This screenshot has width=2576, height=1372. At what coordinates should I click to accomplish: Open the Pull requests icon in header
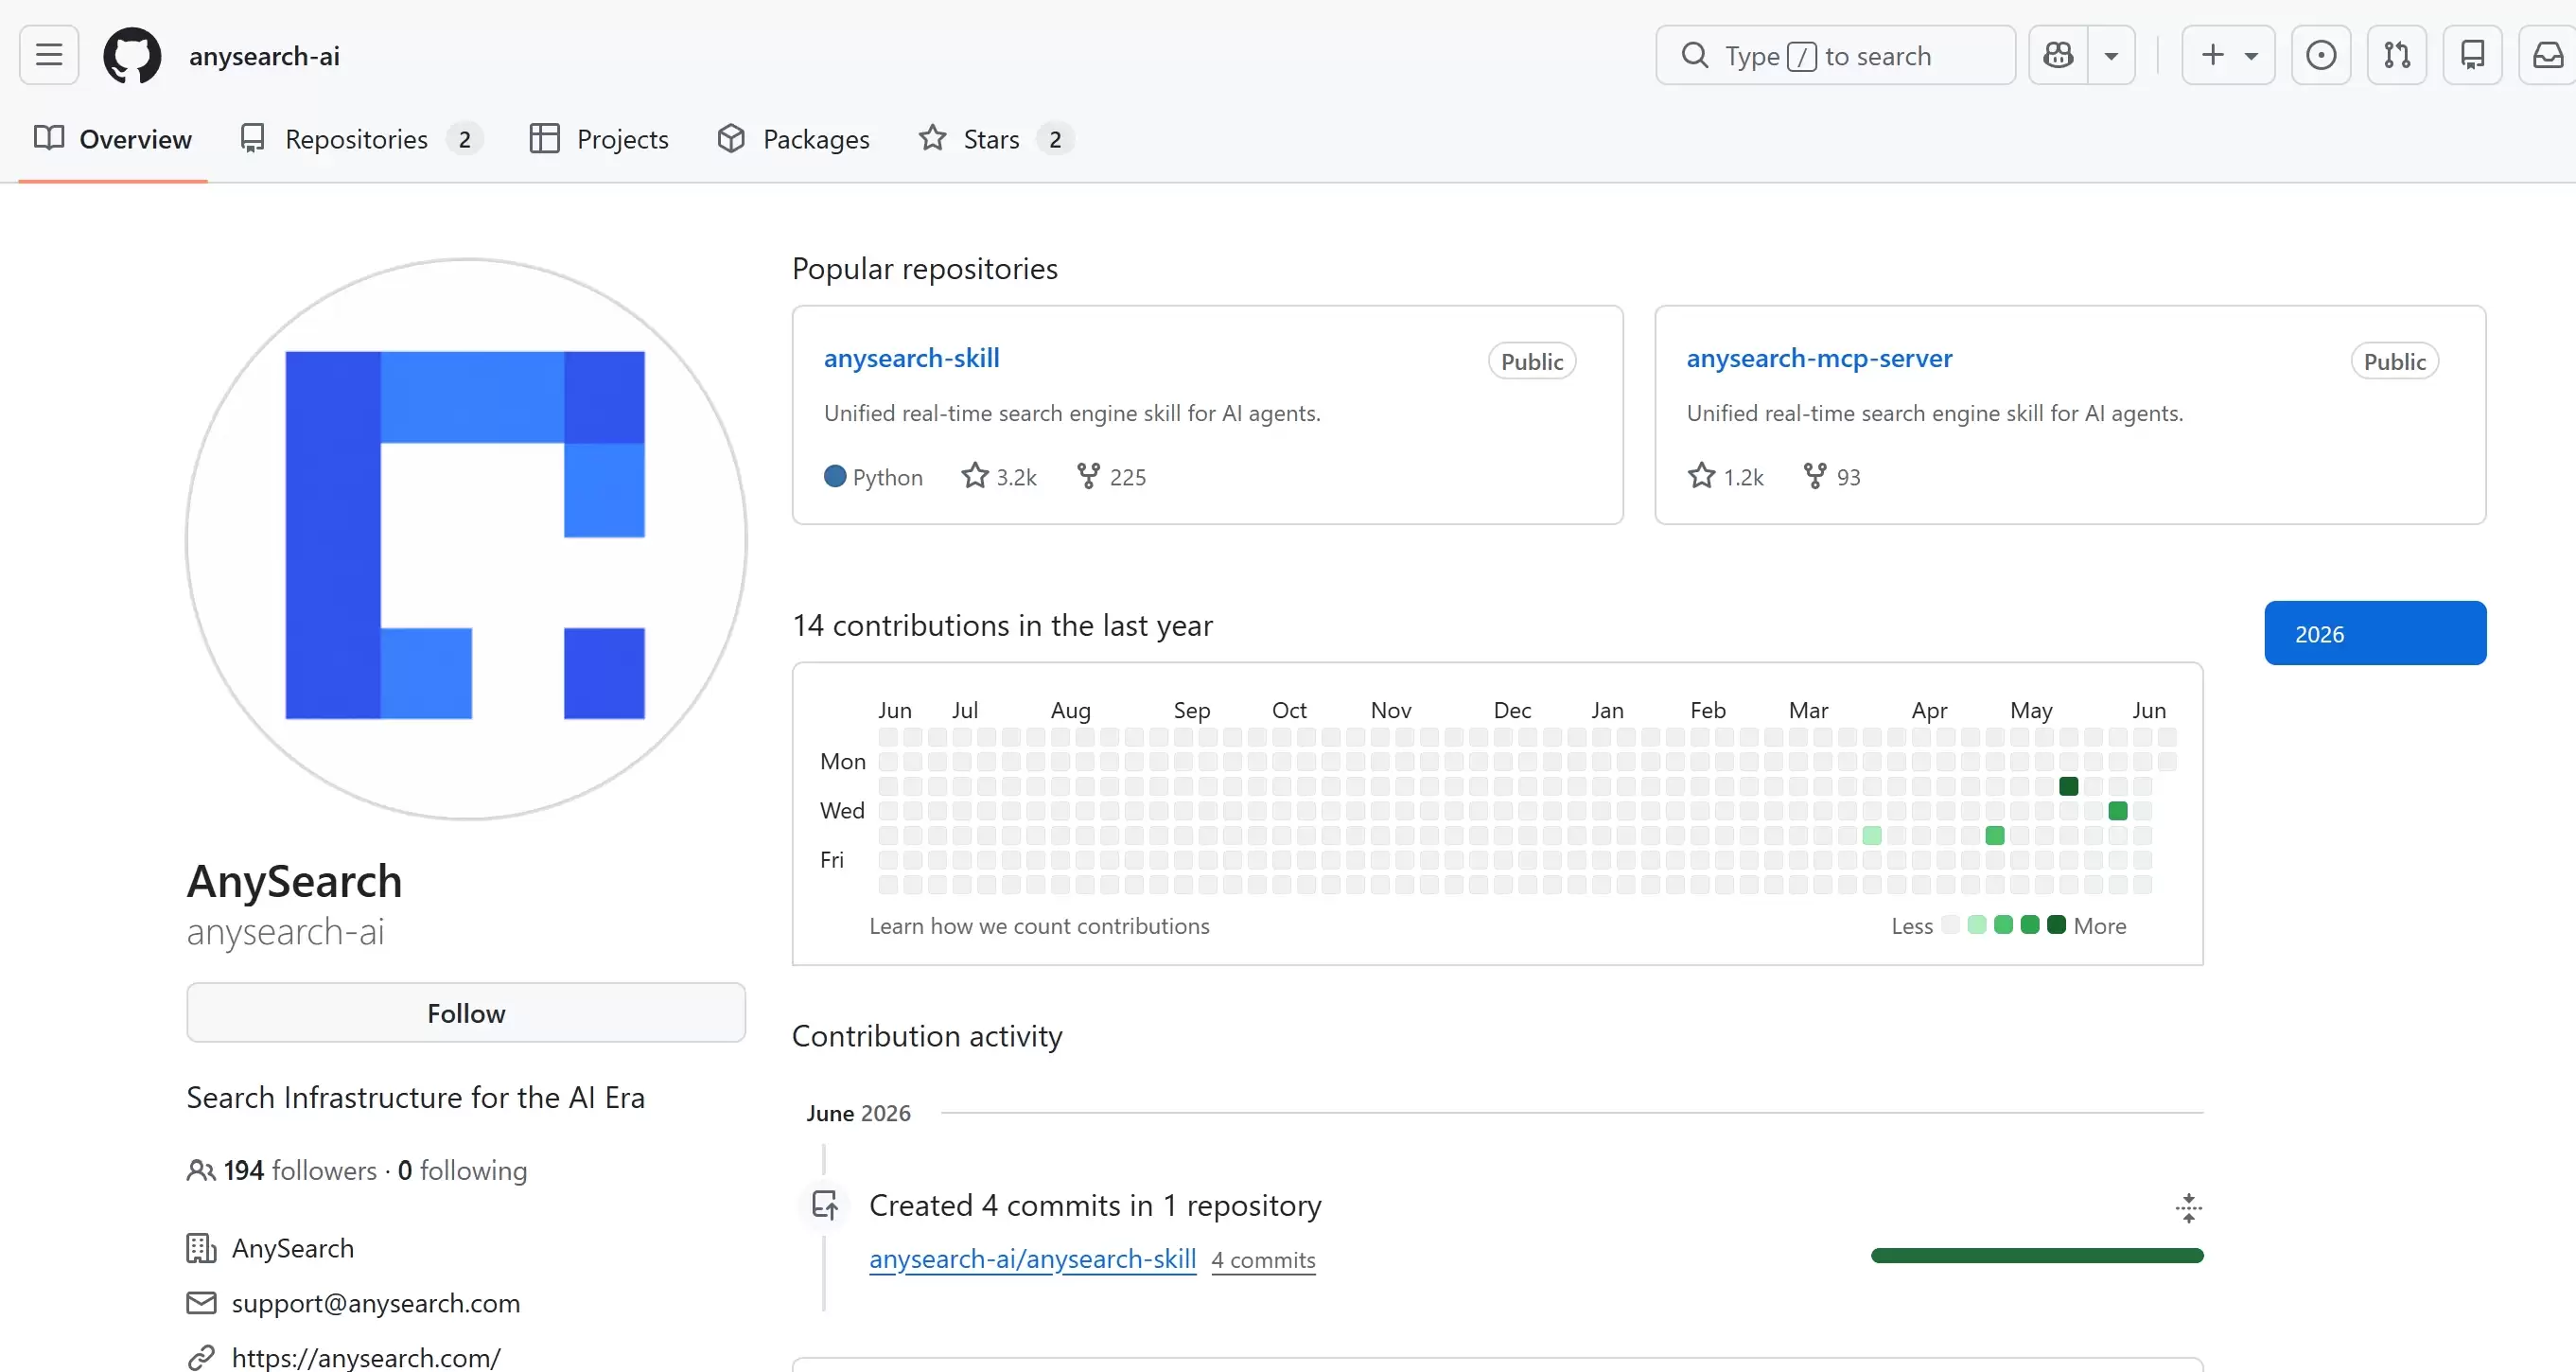2396,55
